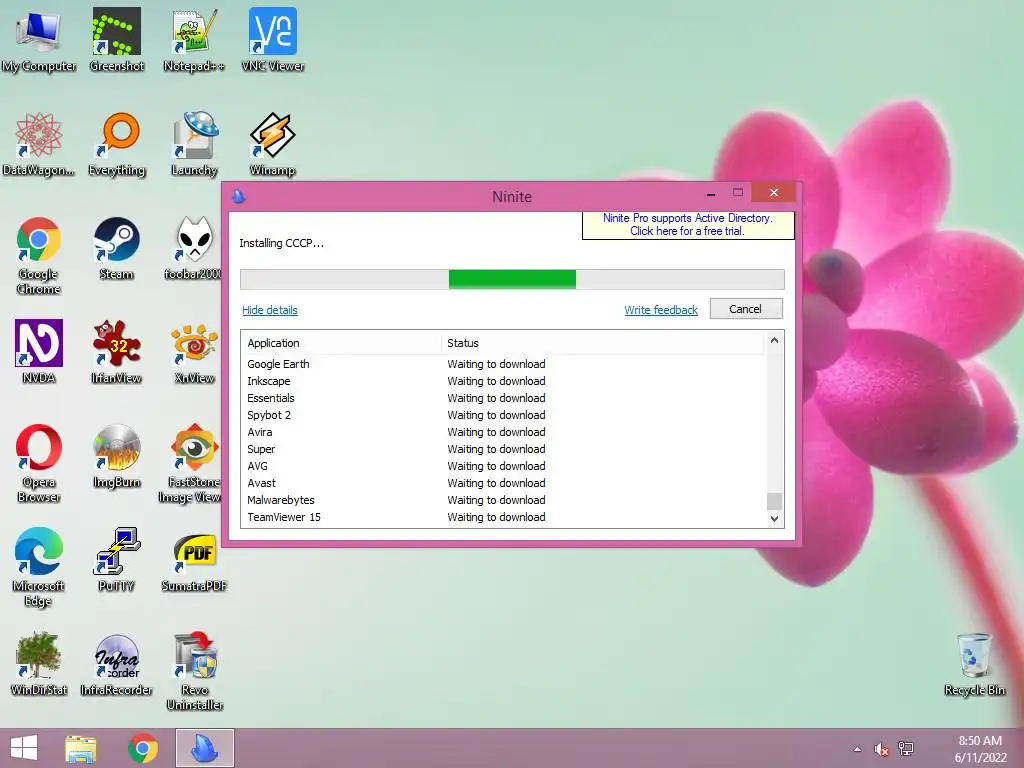Select the Avira row
Screen dimensions: 1024x768
pos(504,432)
